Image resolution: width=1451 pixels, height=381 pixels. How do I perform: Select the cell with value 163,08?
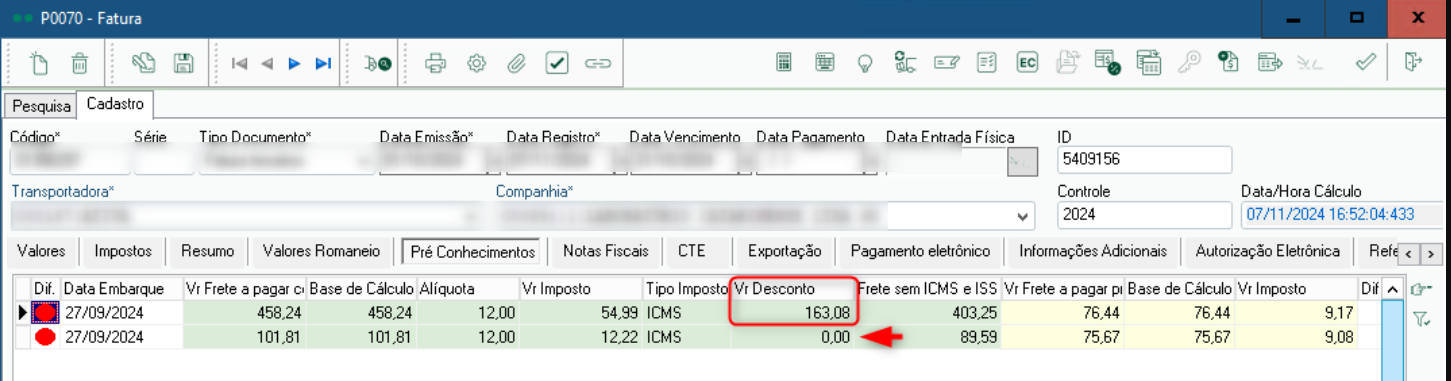click(793, 313)
